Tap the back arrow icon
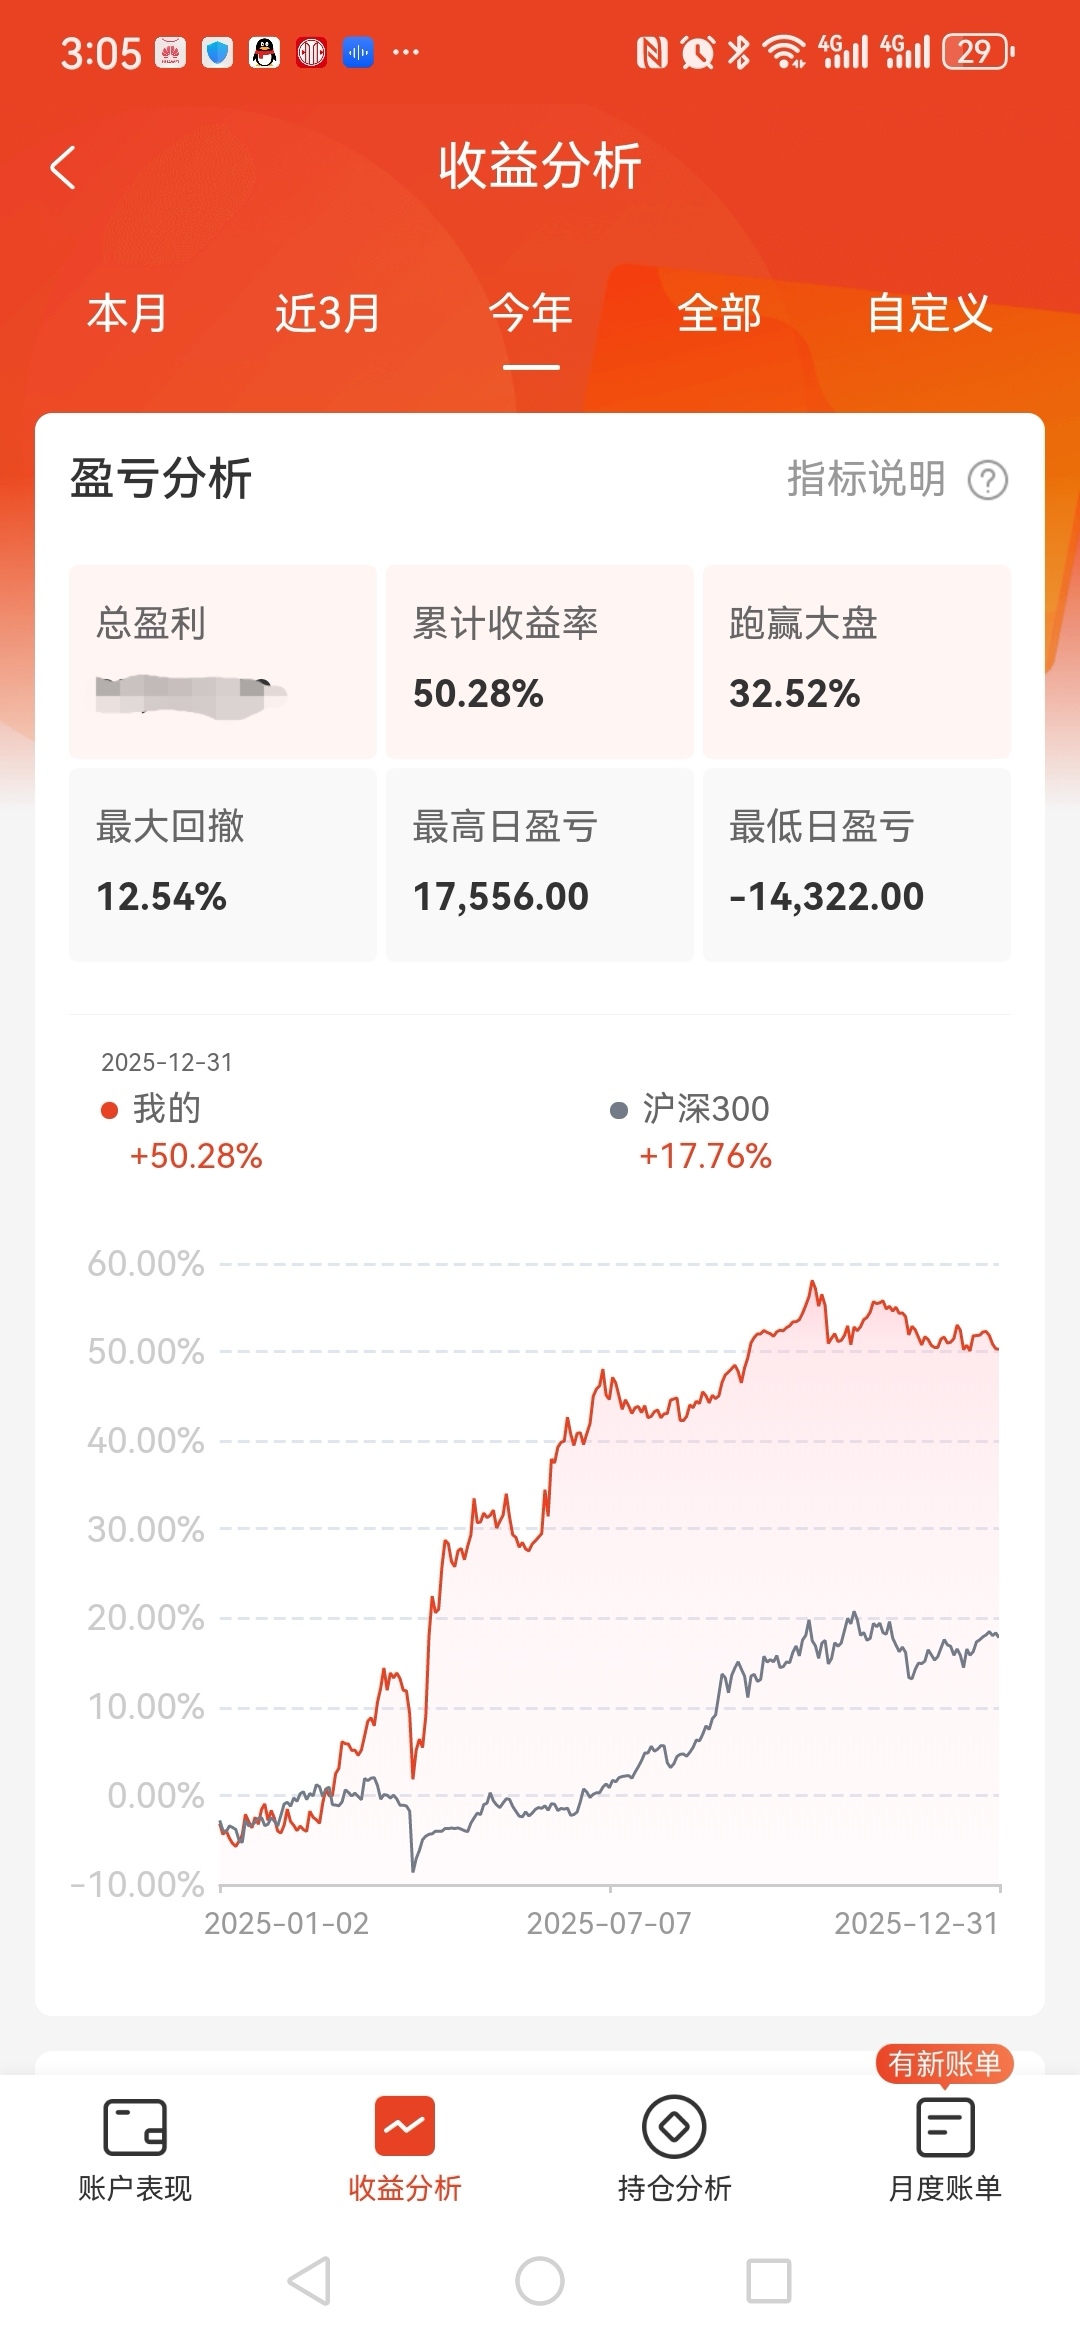The image size is (1080, 2340). pos(63,167)
